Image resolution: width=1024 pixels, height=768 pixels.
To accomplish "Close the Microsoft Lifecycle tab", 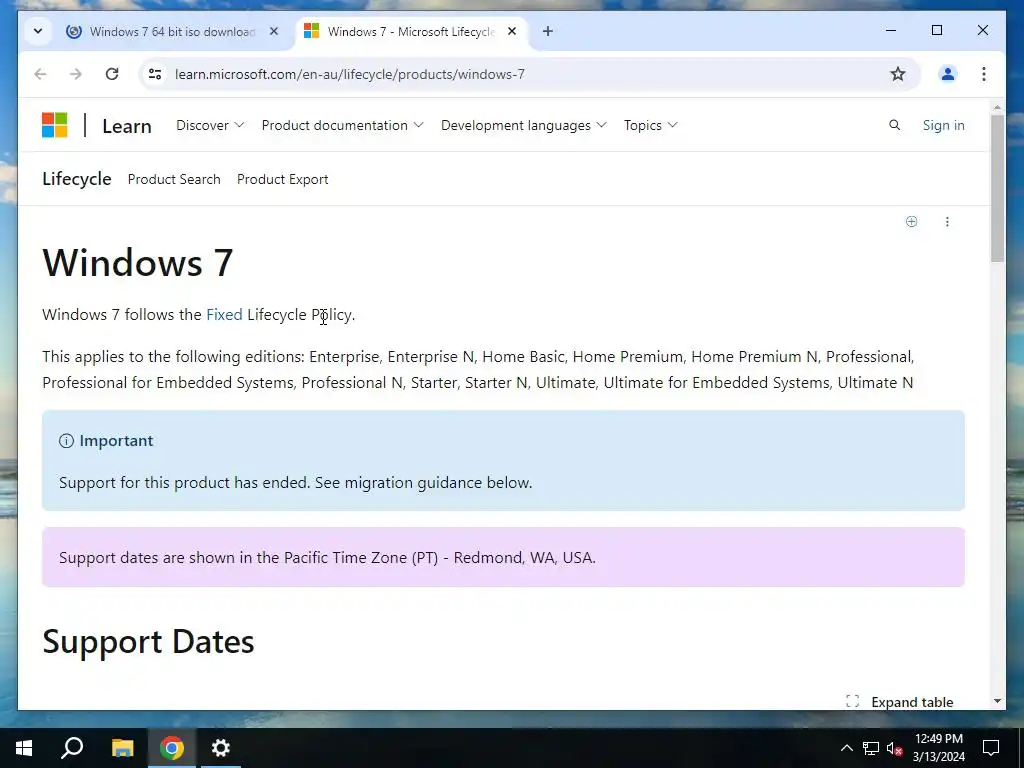I will (512, 31).
